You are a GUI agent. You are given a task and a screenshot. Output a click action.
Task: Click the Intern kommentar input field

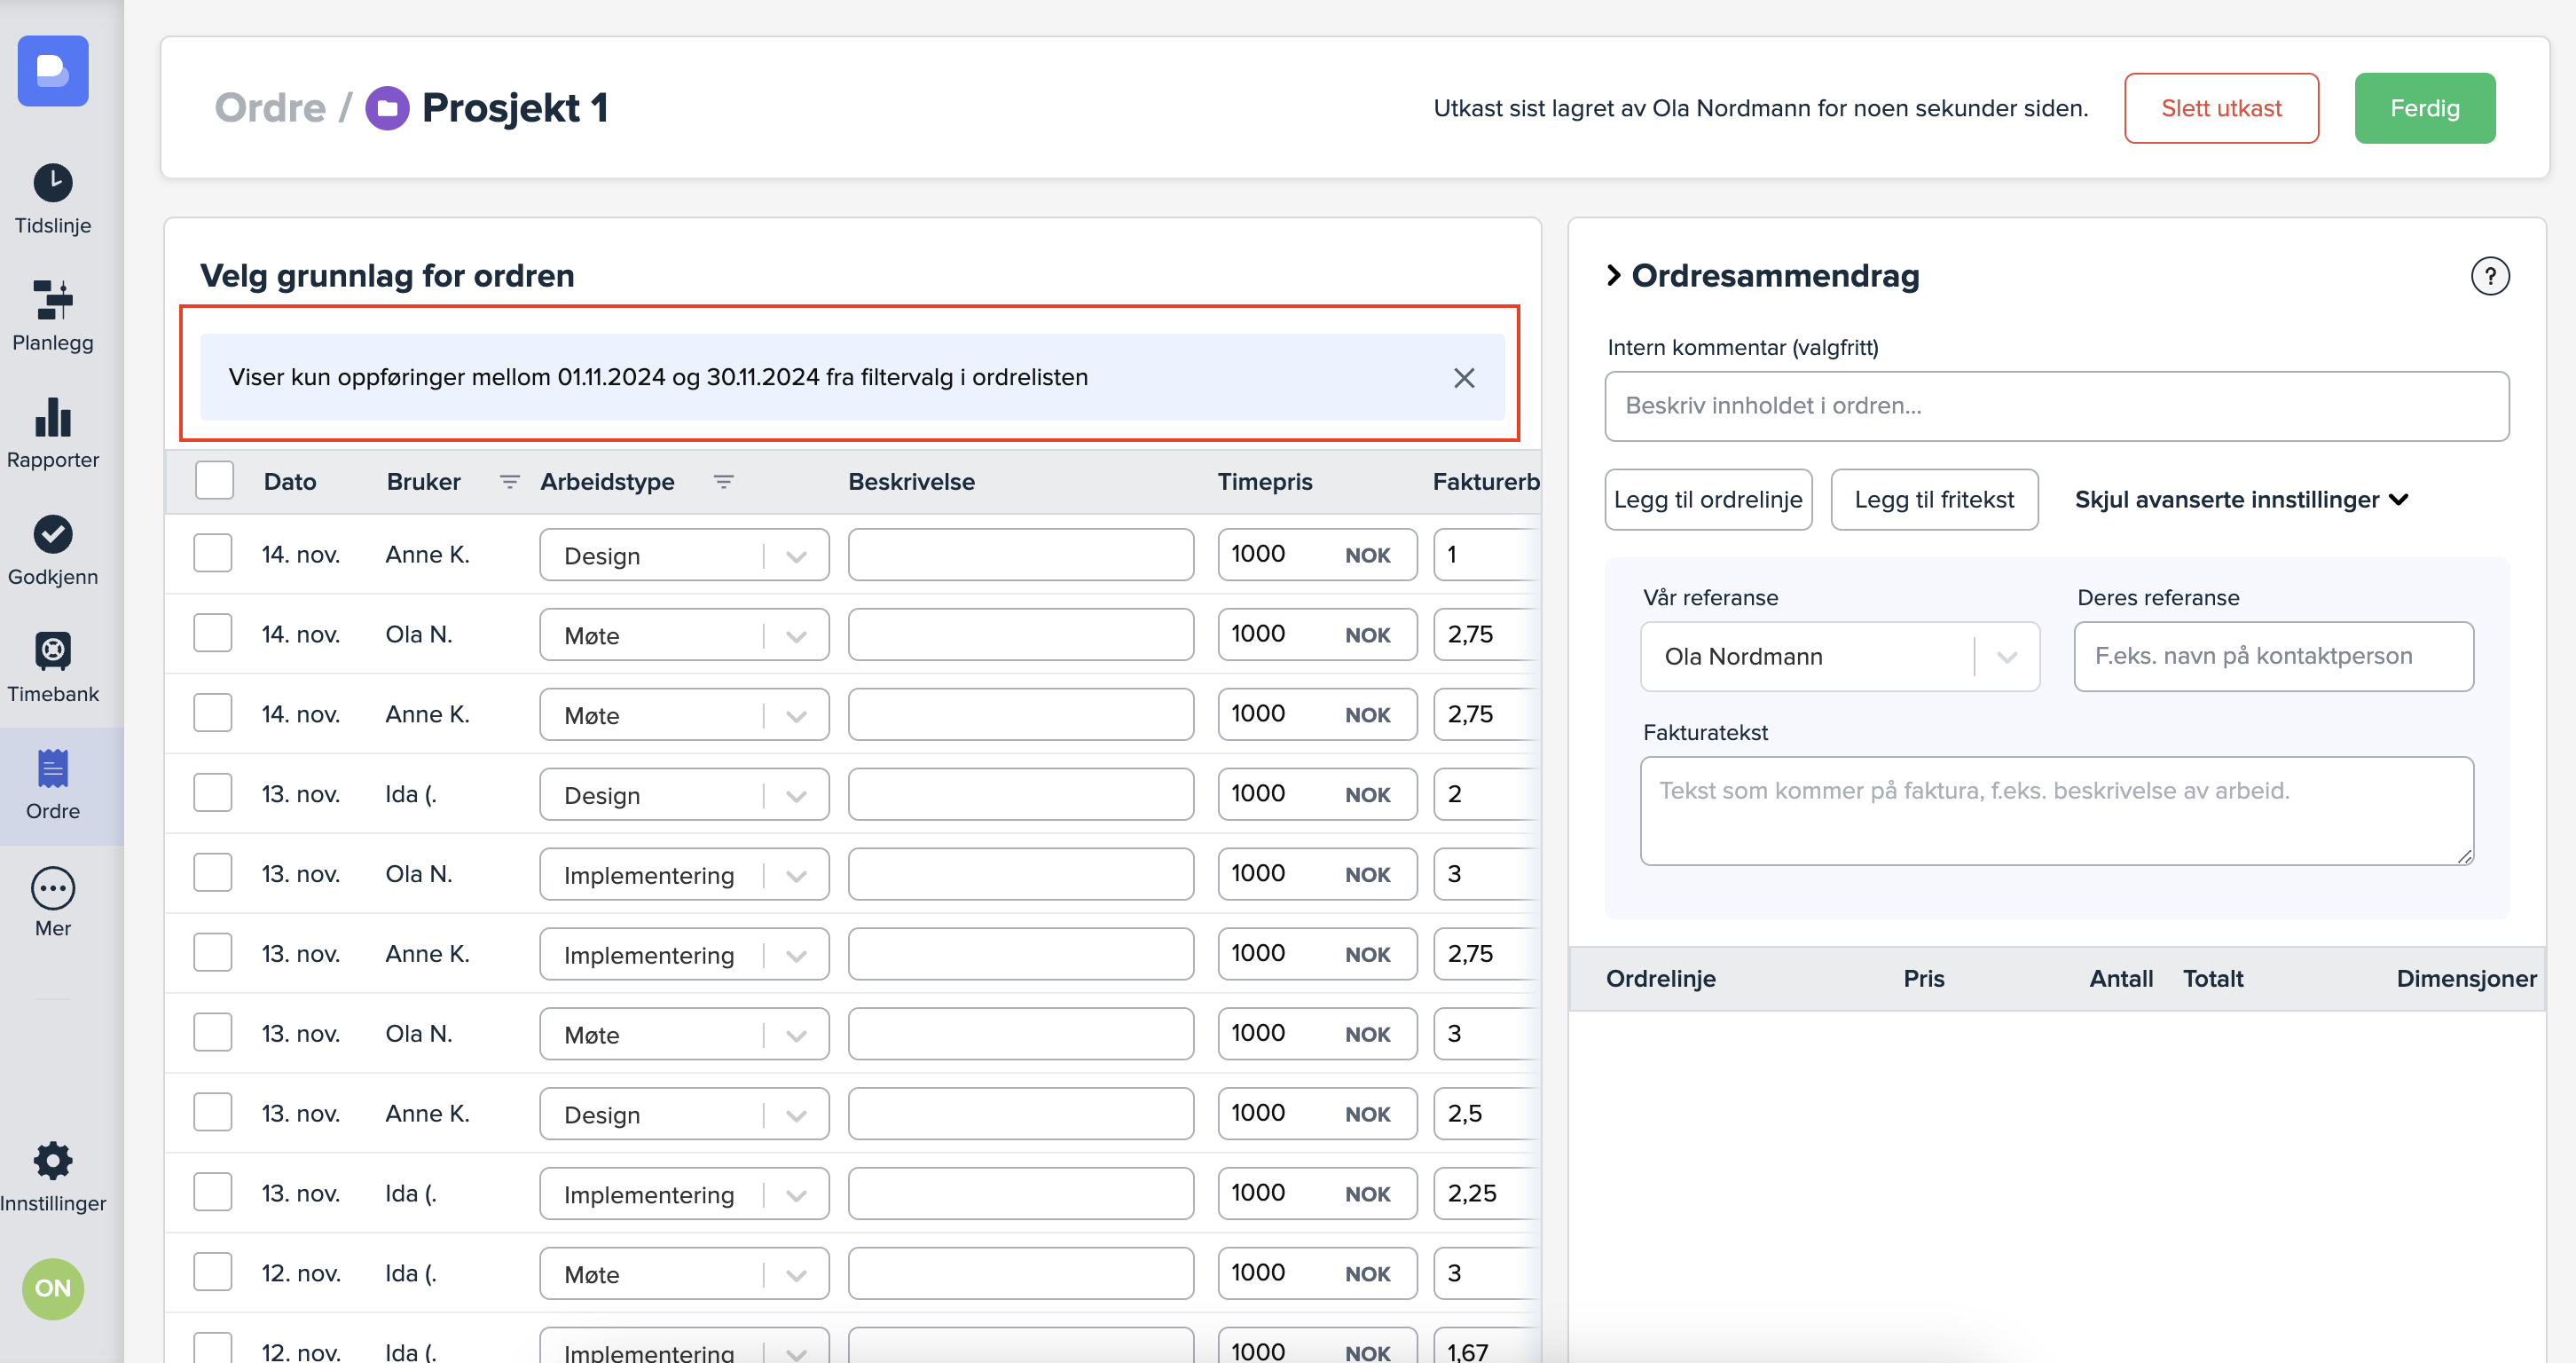click(2055, 406)
